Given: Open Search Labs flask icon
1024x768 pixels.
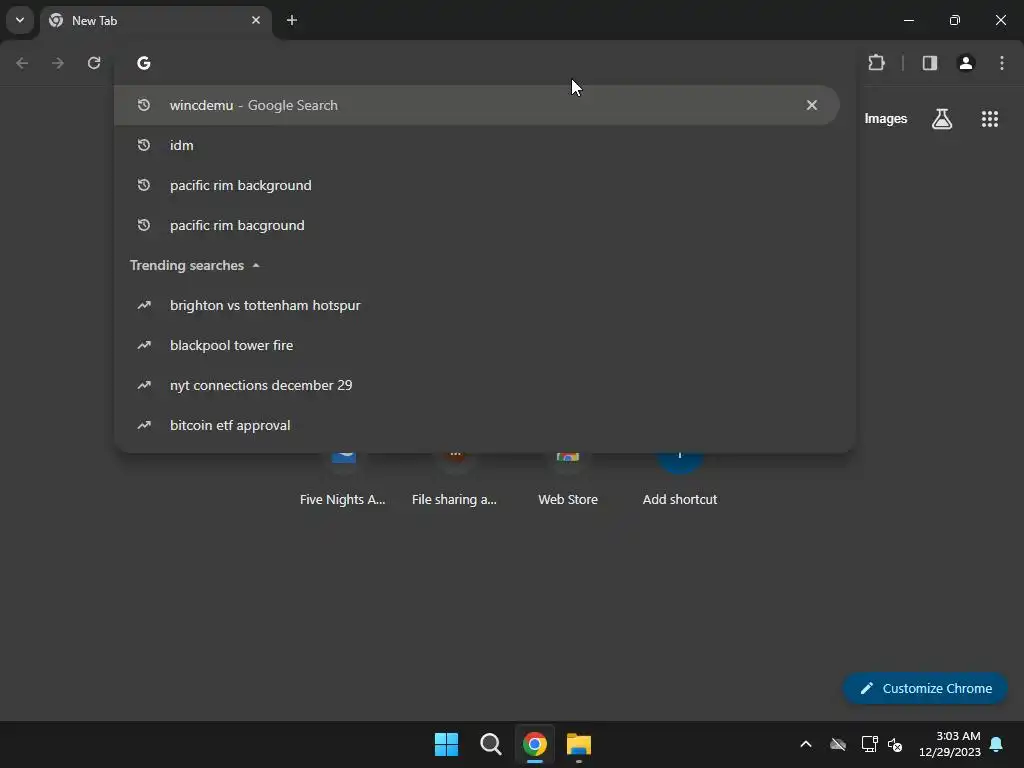Looking at the screenshot, I should 942,119.
